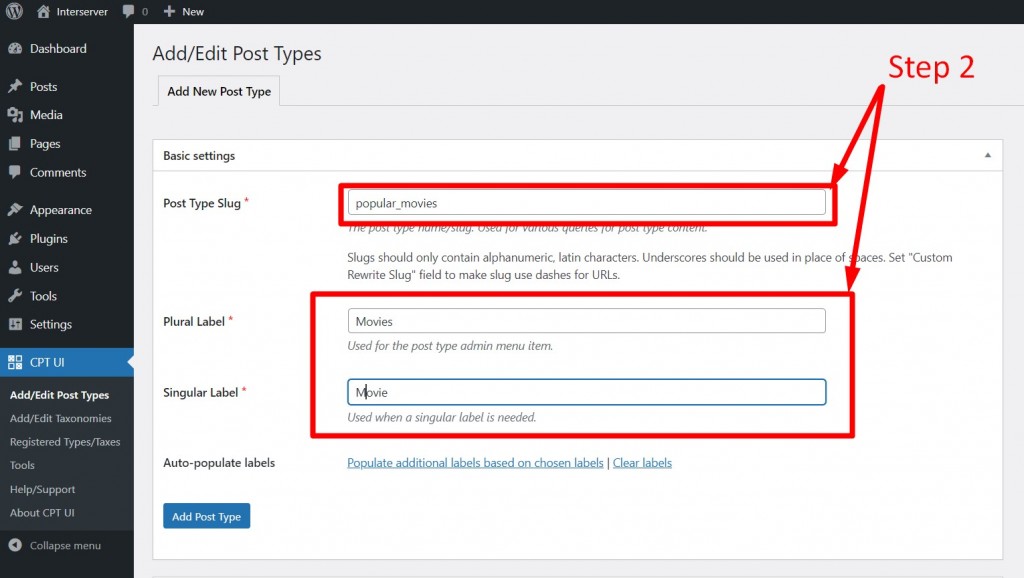Click the Media library icon
This screenshot has height=578, width=1024.
click(x=15, y=115)
